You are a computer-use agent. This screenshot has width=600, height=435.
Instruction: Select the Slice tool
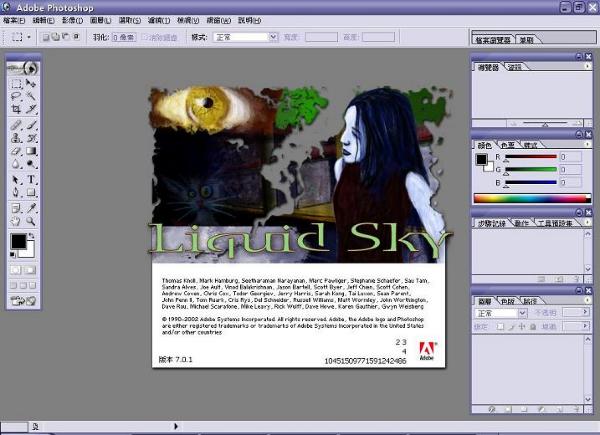point(31,109)
